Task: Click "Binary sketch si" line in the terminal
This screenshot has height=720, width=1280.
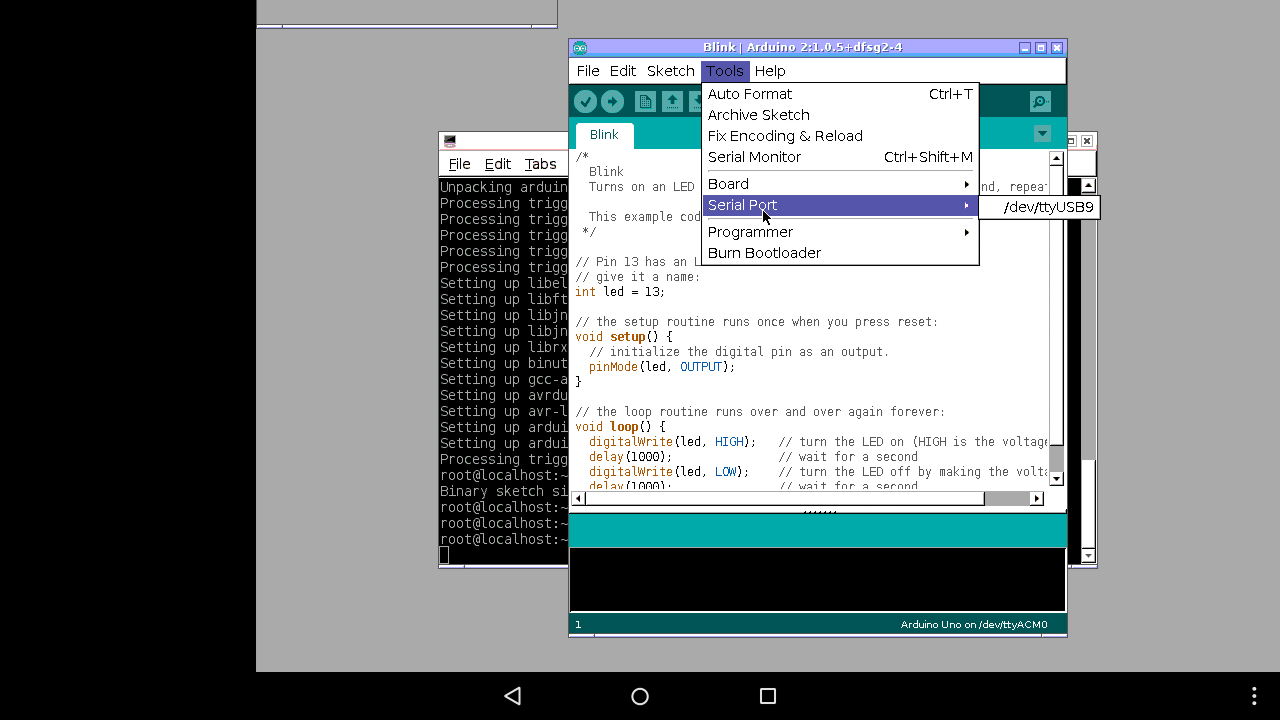Action: (x=505, y=491)
